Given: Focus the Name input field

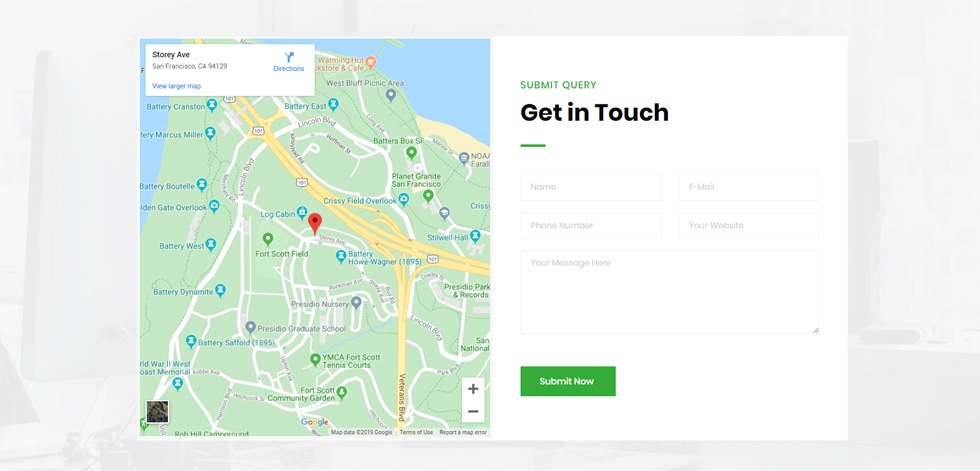Looking at the screenshot, I should [x=591, y=187].
